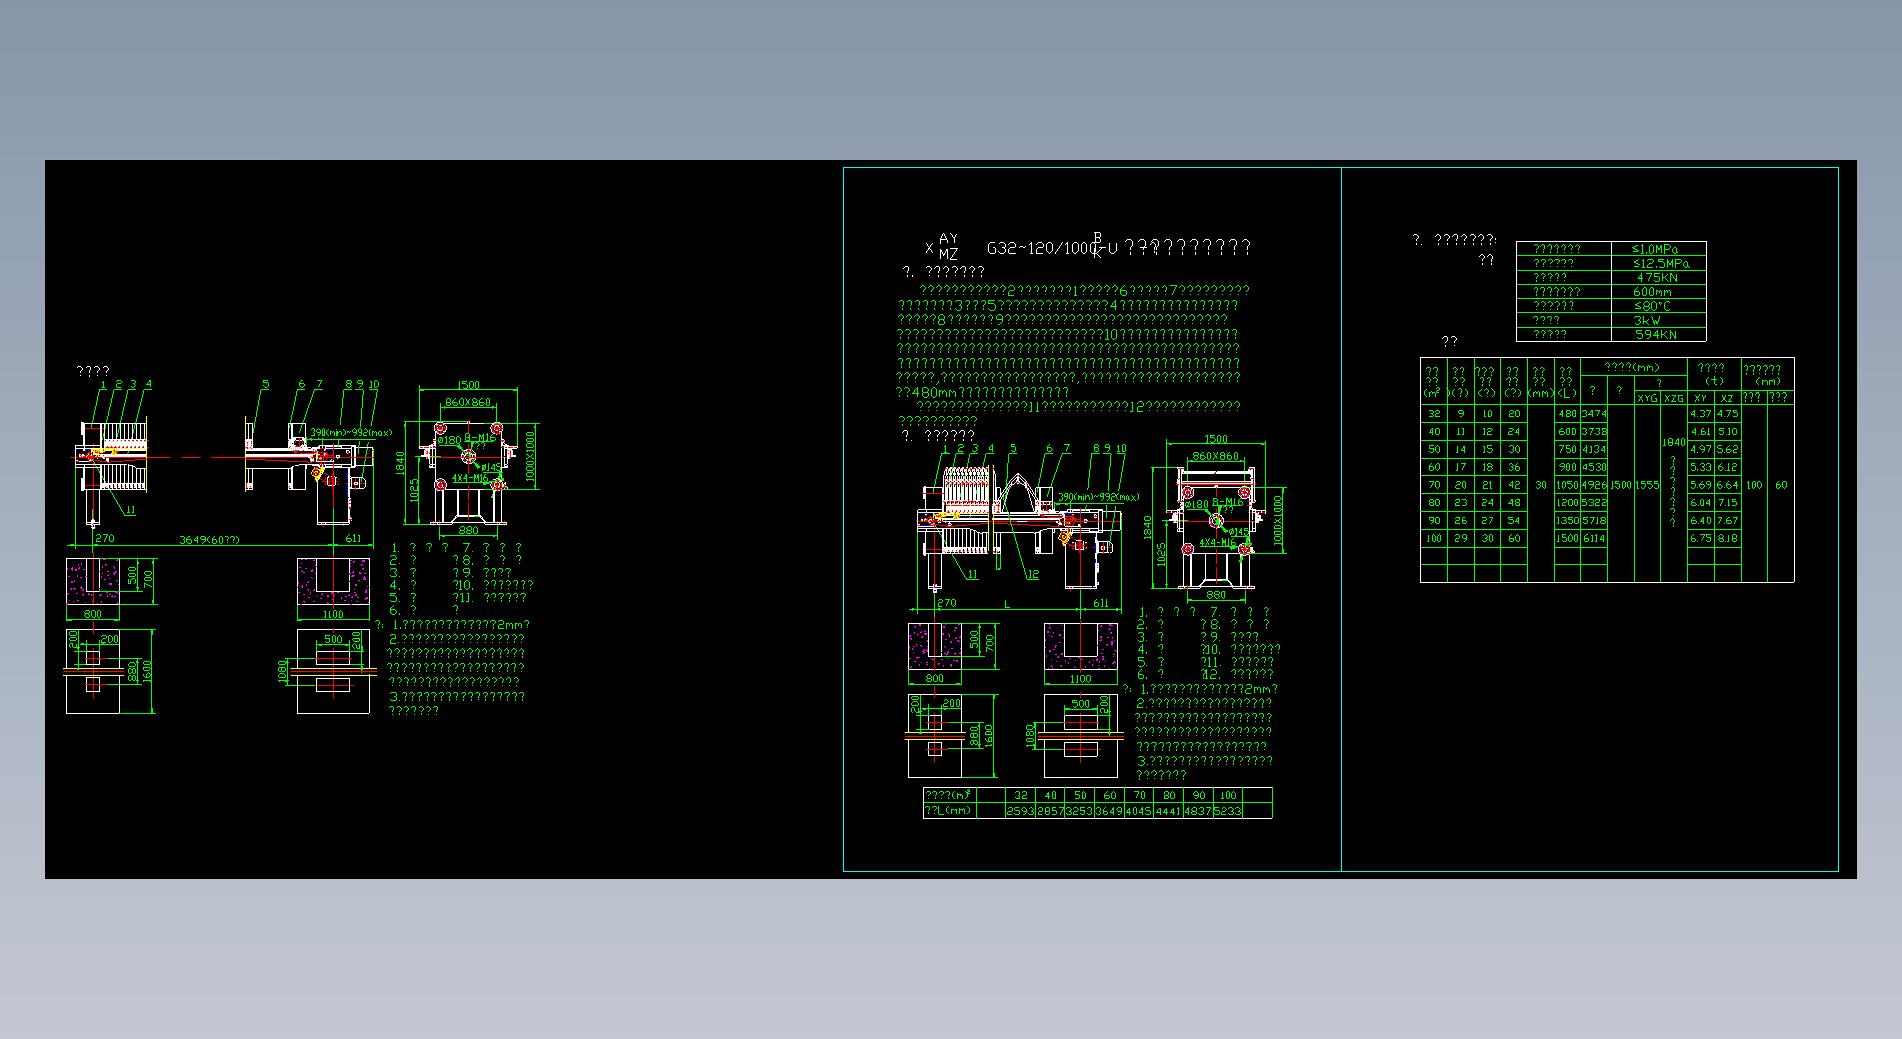Click the 3474 value in large table
The image size is (1902, 1039).
[x=1594, y=413]
